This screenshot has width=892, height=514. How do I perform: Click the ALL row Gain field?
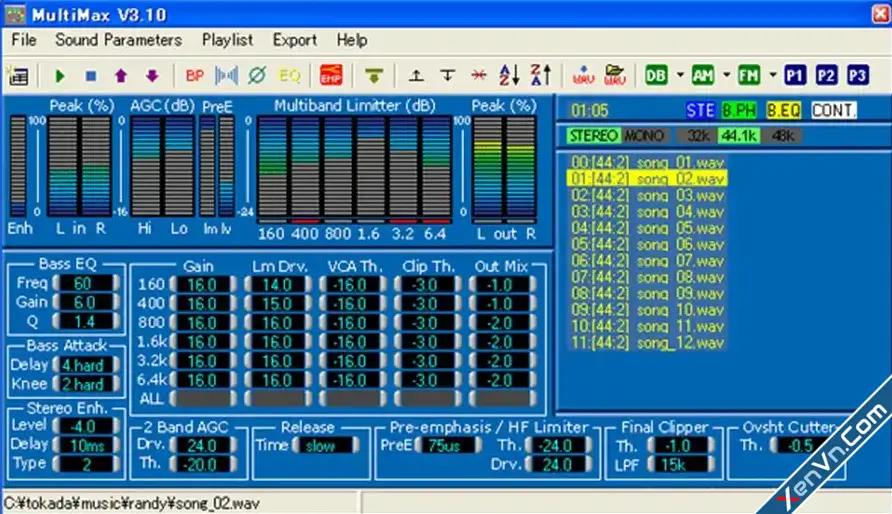pyautogui.click(x=203, y=398)
